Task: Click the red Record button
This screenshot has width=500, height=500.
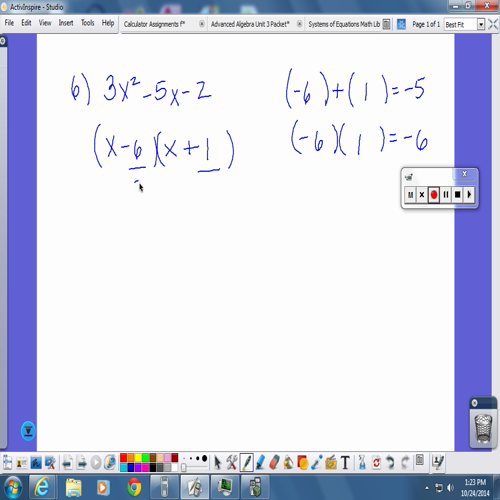Action: tap(434, 194)
